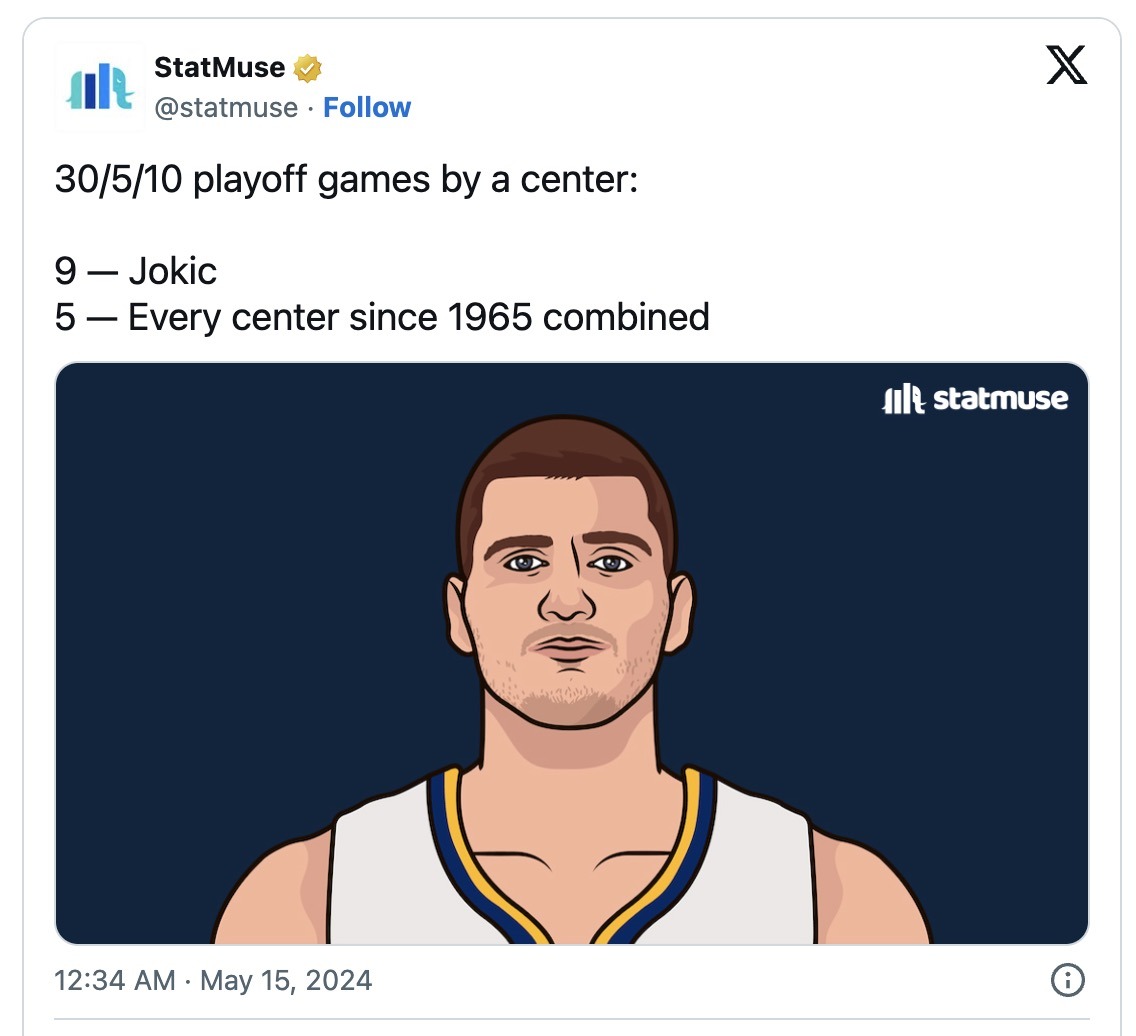
Task: Open the StatMuse display name link
Action: point(220,67)
